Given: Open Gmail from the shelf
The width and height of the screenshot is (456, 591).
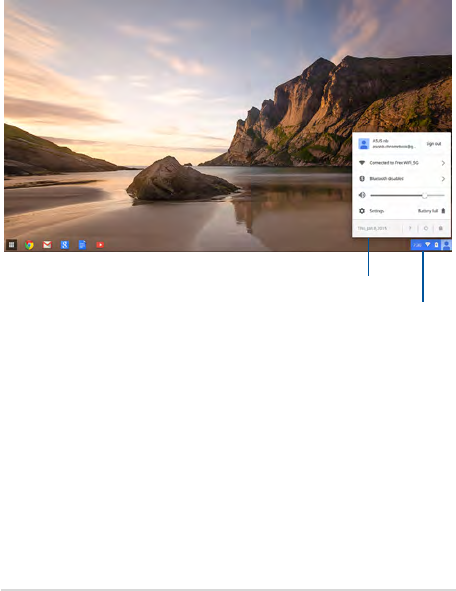Looking at the screenshot, I should pos(47,245).
